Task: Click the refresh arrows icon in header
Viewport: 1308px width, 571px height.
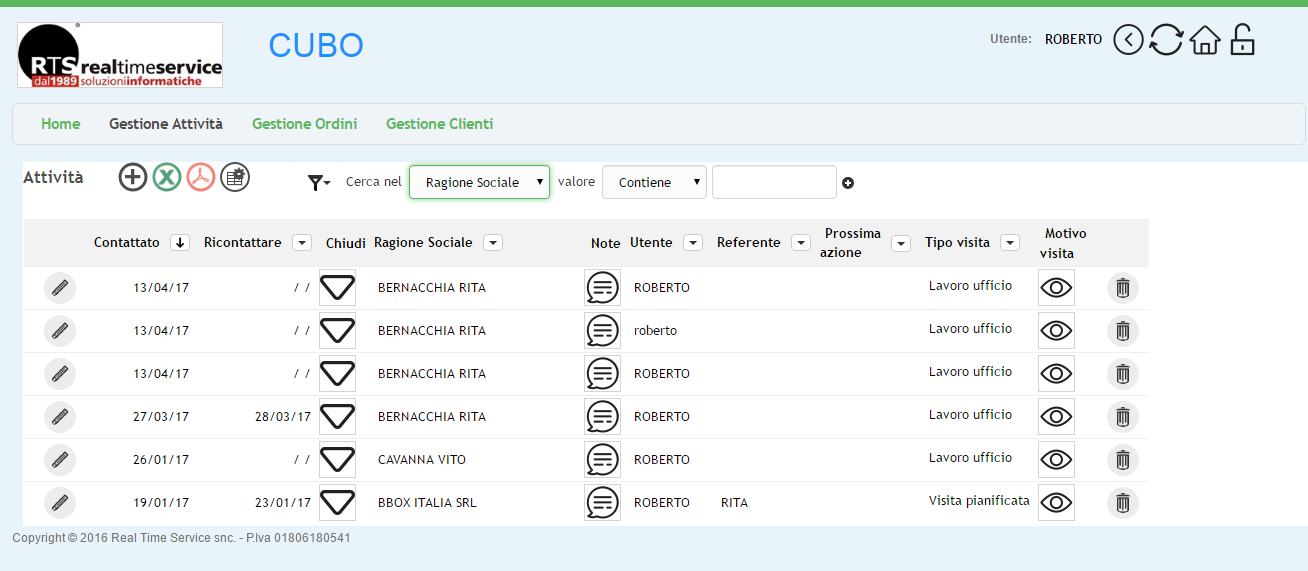Action: (1166, 40)
